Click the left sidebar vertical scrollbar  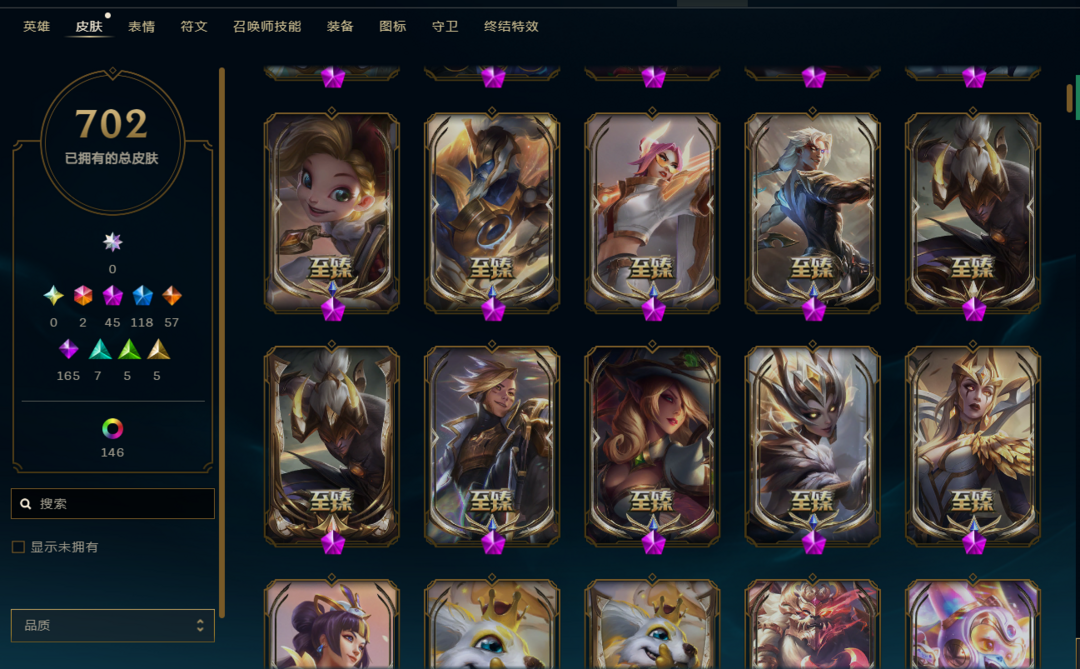coord(222,342)
